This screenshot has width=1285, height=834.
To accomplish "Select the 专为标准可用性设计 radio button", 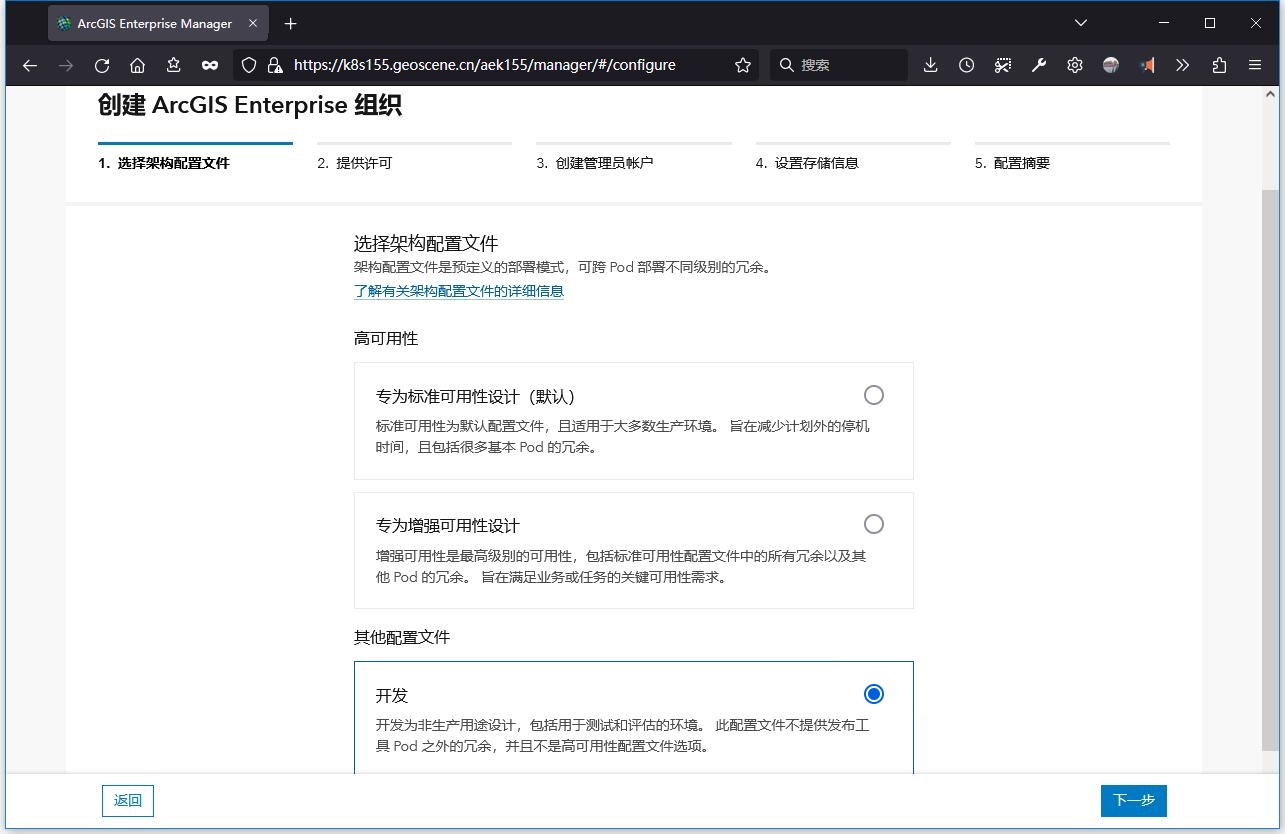I will (x=874, y=395).
